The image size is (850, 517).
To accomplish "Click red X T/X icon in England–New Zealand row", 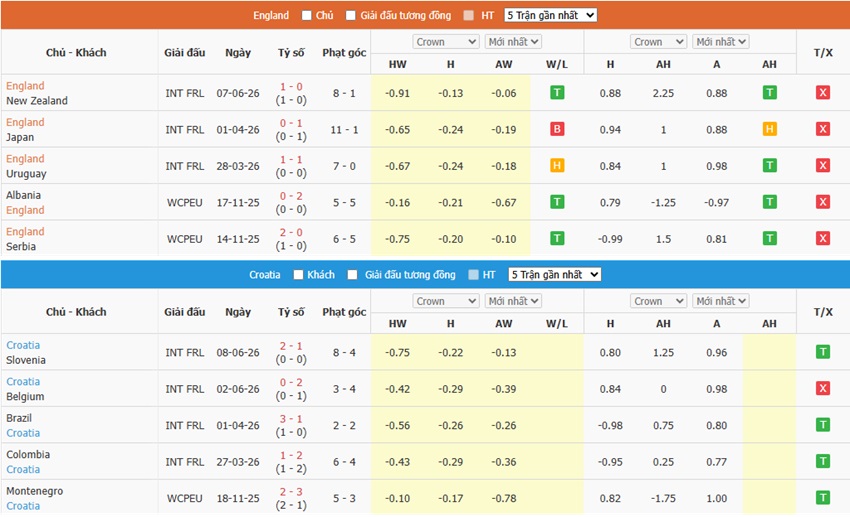I will point(823,93).
